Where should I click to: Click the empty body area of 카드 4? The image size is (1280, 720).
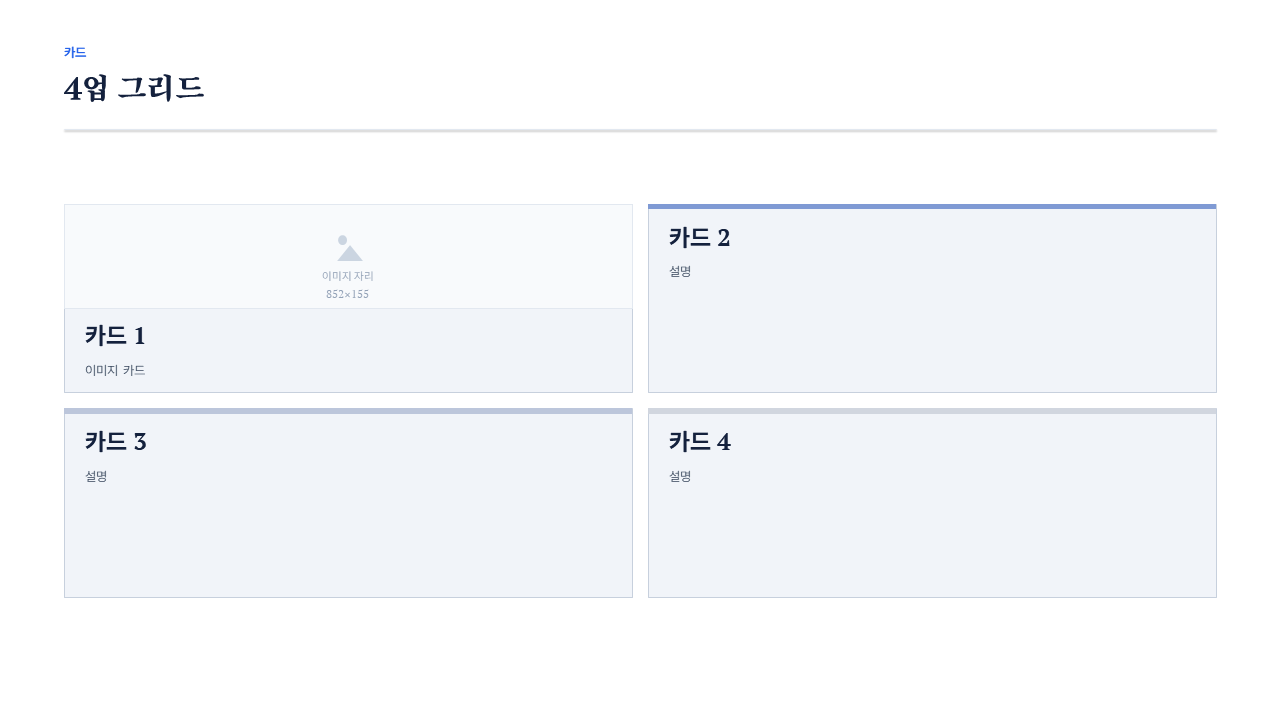[x=932, y=541]
